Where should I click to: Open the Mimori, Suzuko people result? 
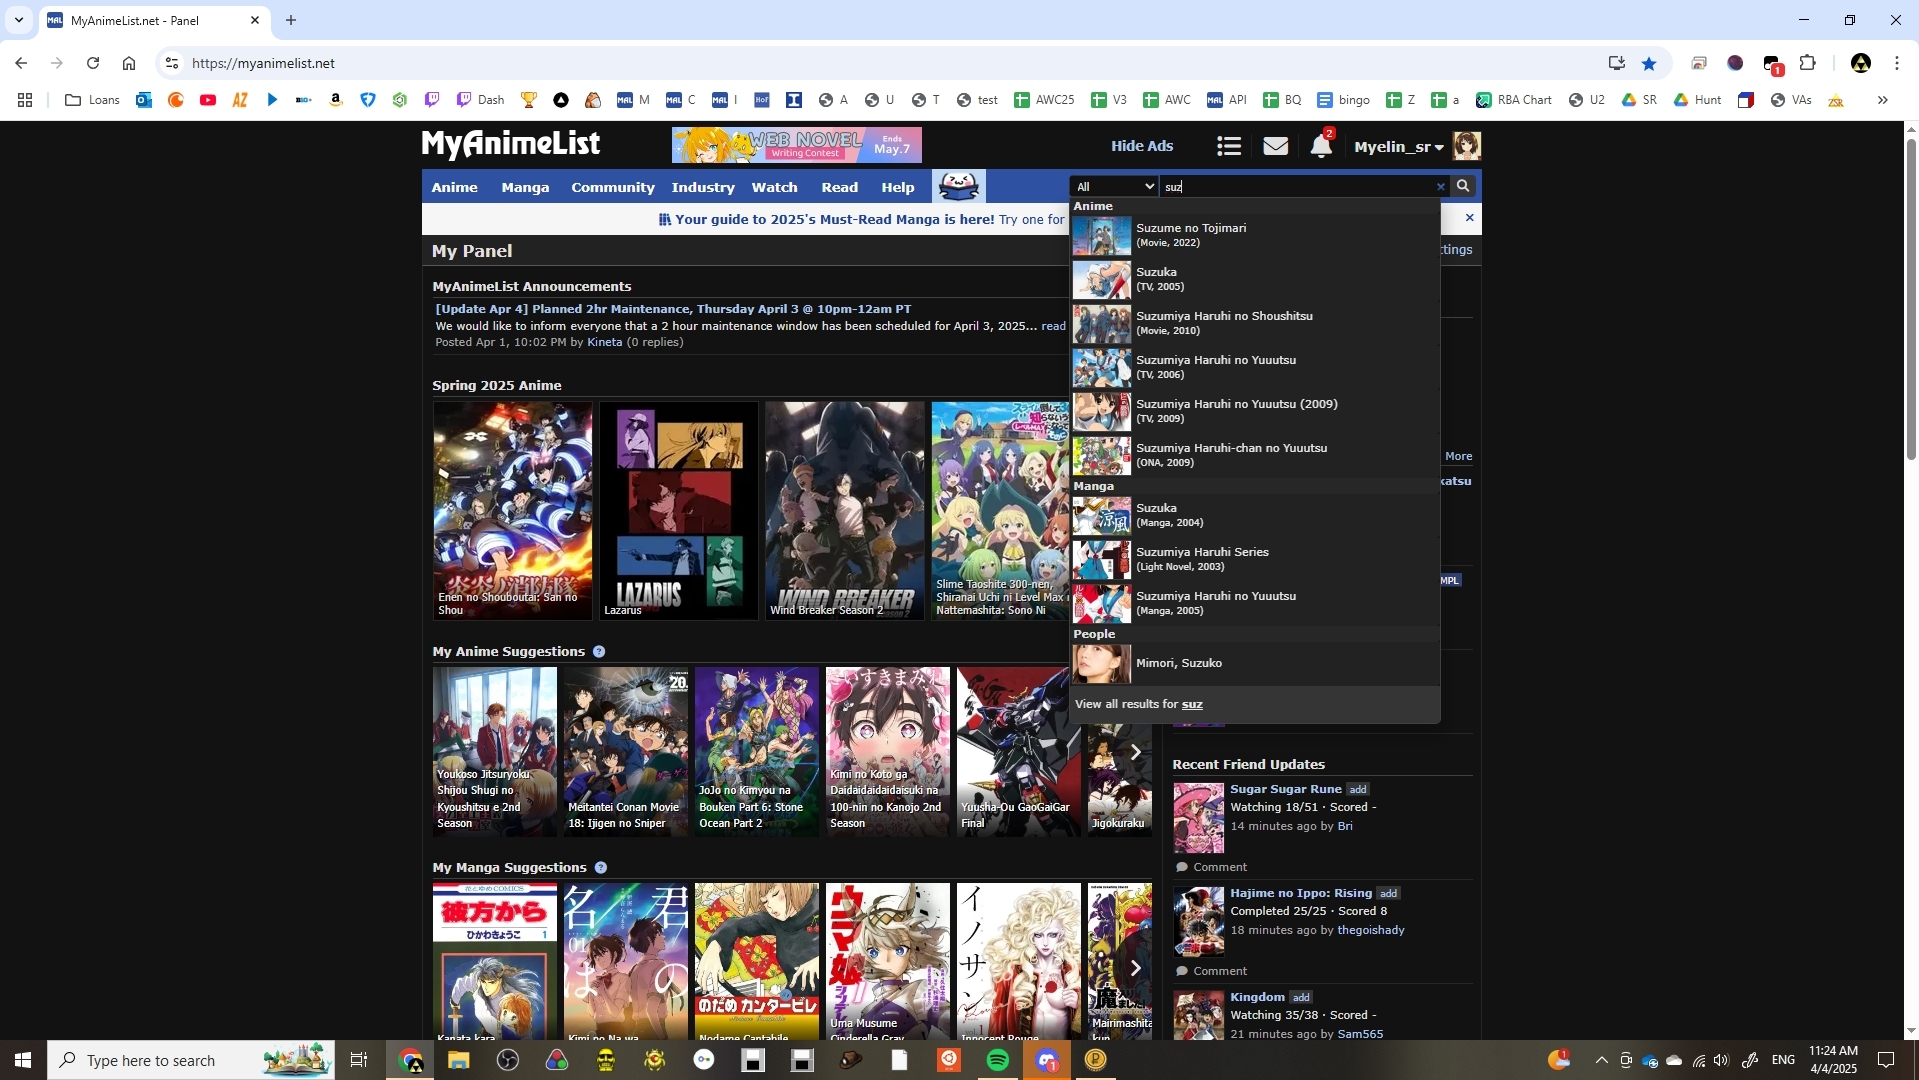coord(1255,664)
